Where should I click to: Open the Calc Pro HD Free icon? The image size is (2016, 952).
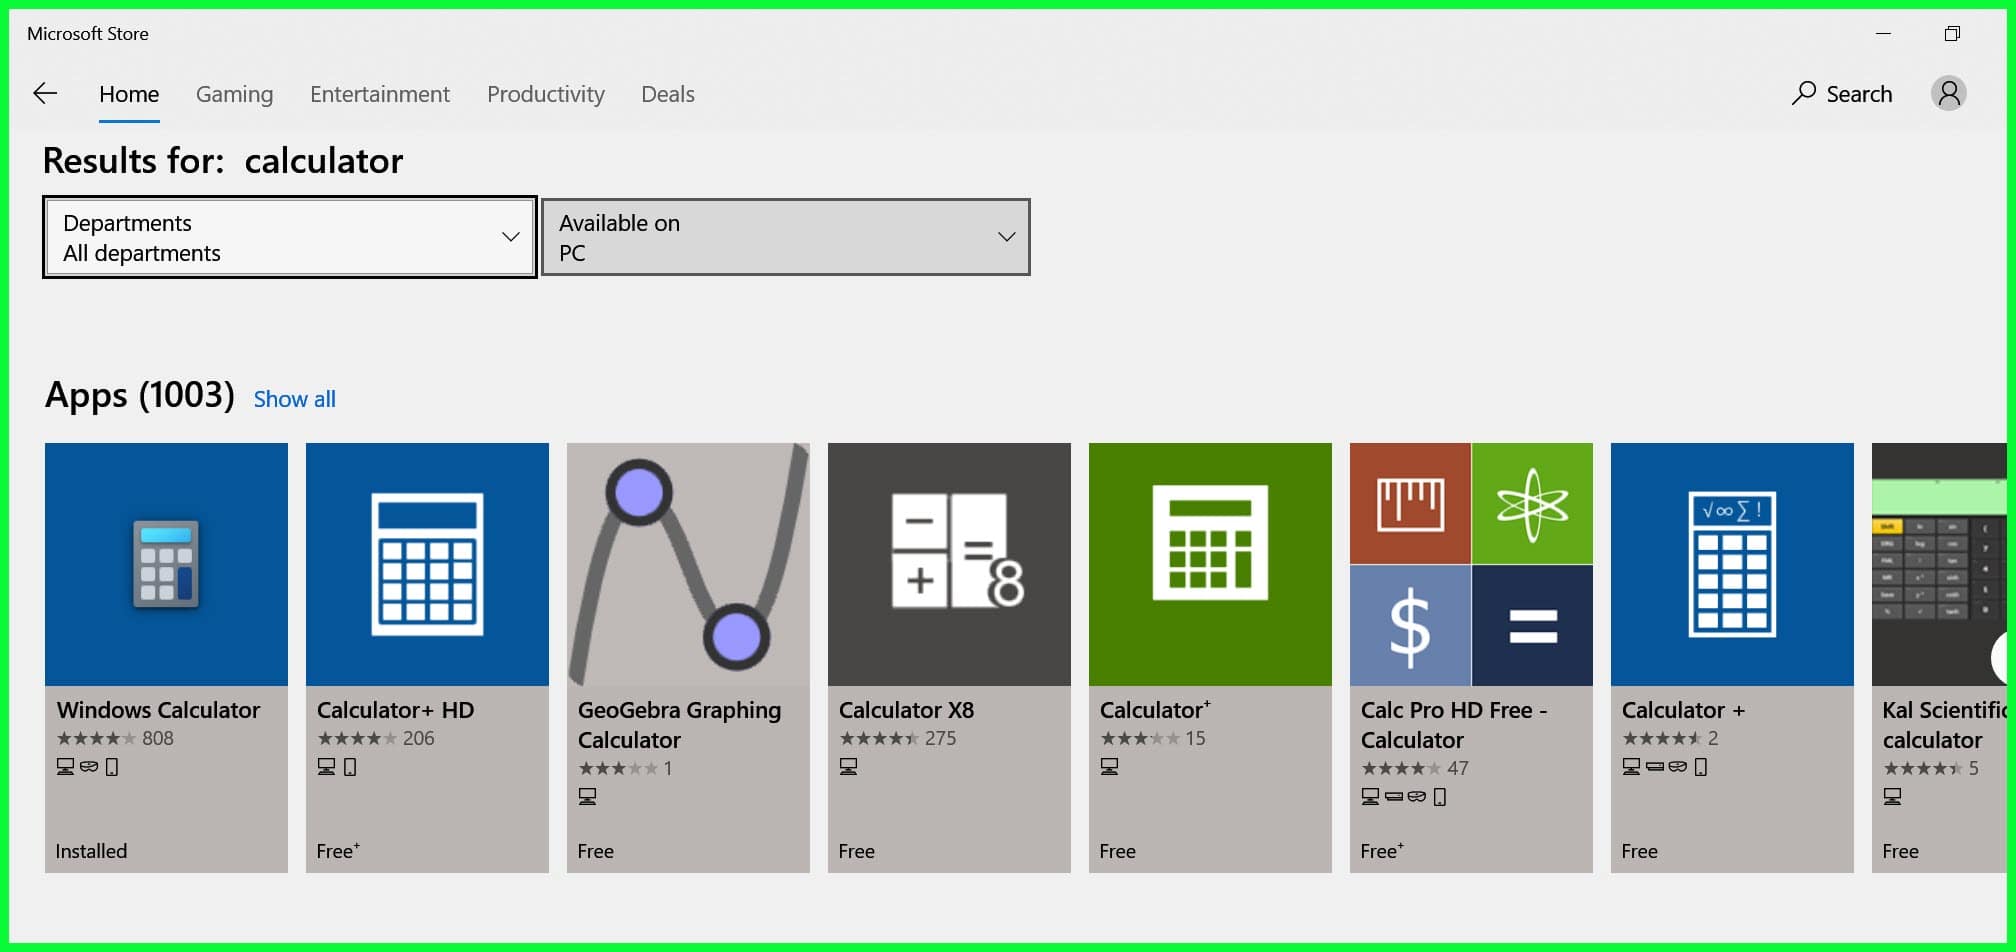pos(1471,564)
